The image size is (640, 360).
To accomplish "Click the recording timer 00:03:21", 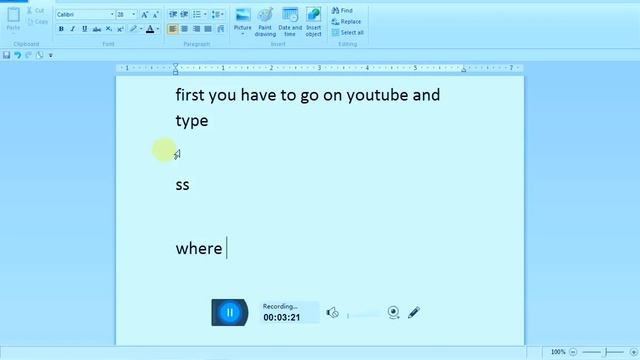I will click(282, 318).
